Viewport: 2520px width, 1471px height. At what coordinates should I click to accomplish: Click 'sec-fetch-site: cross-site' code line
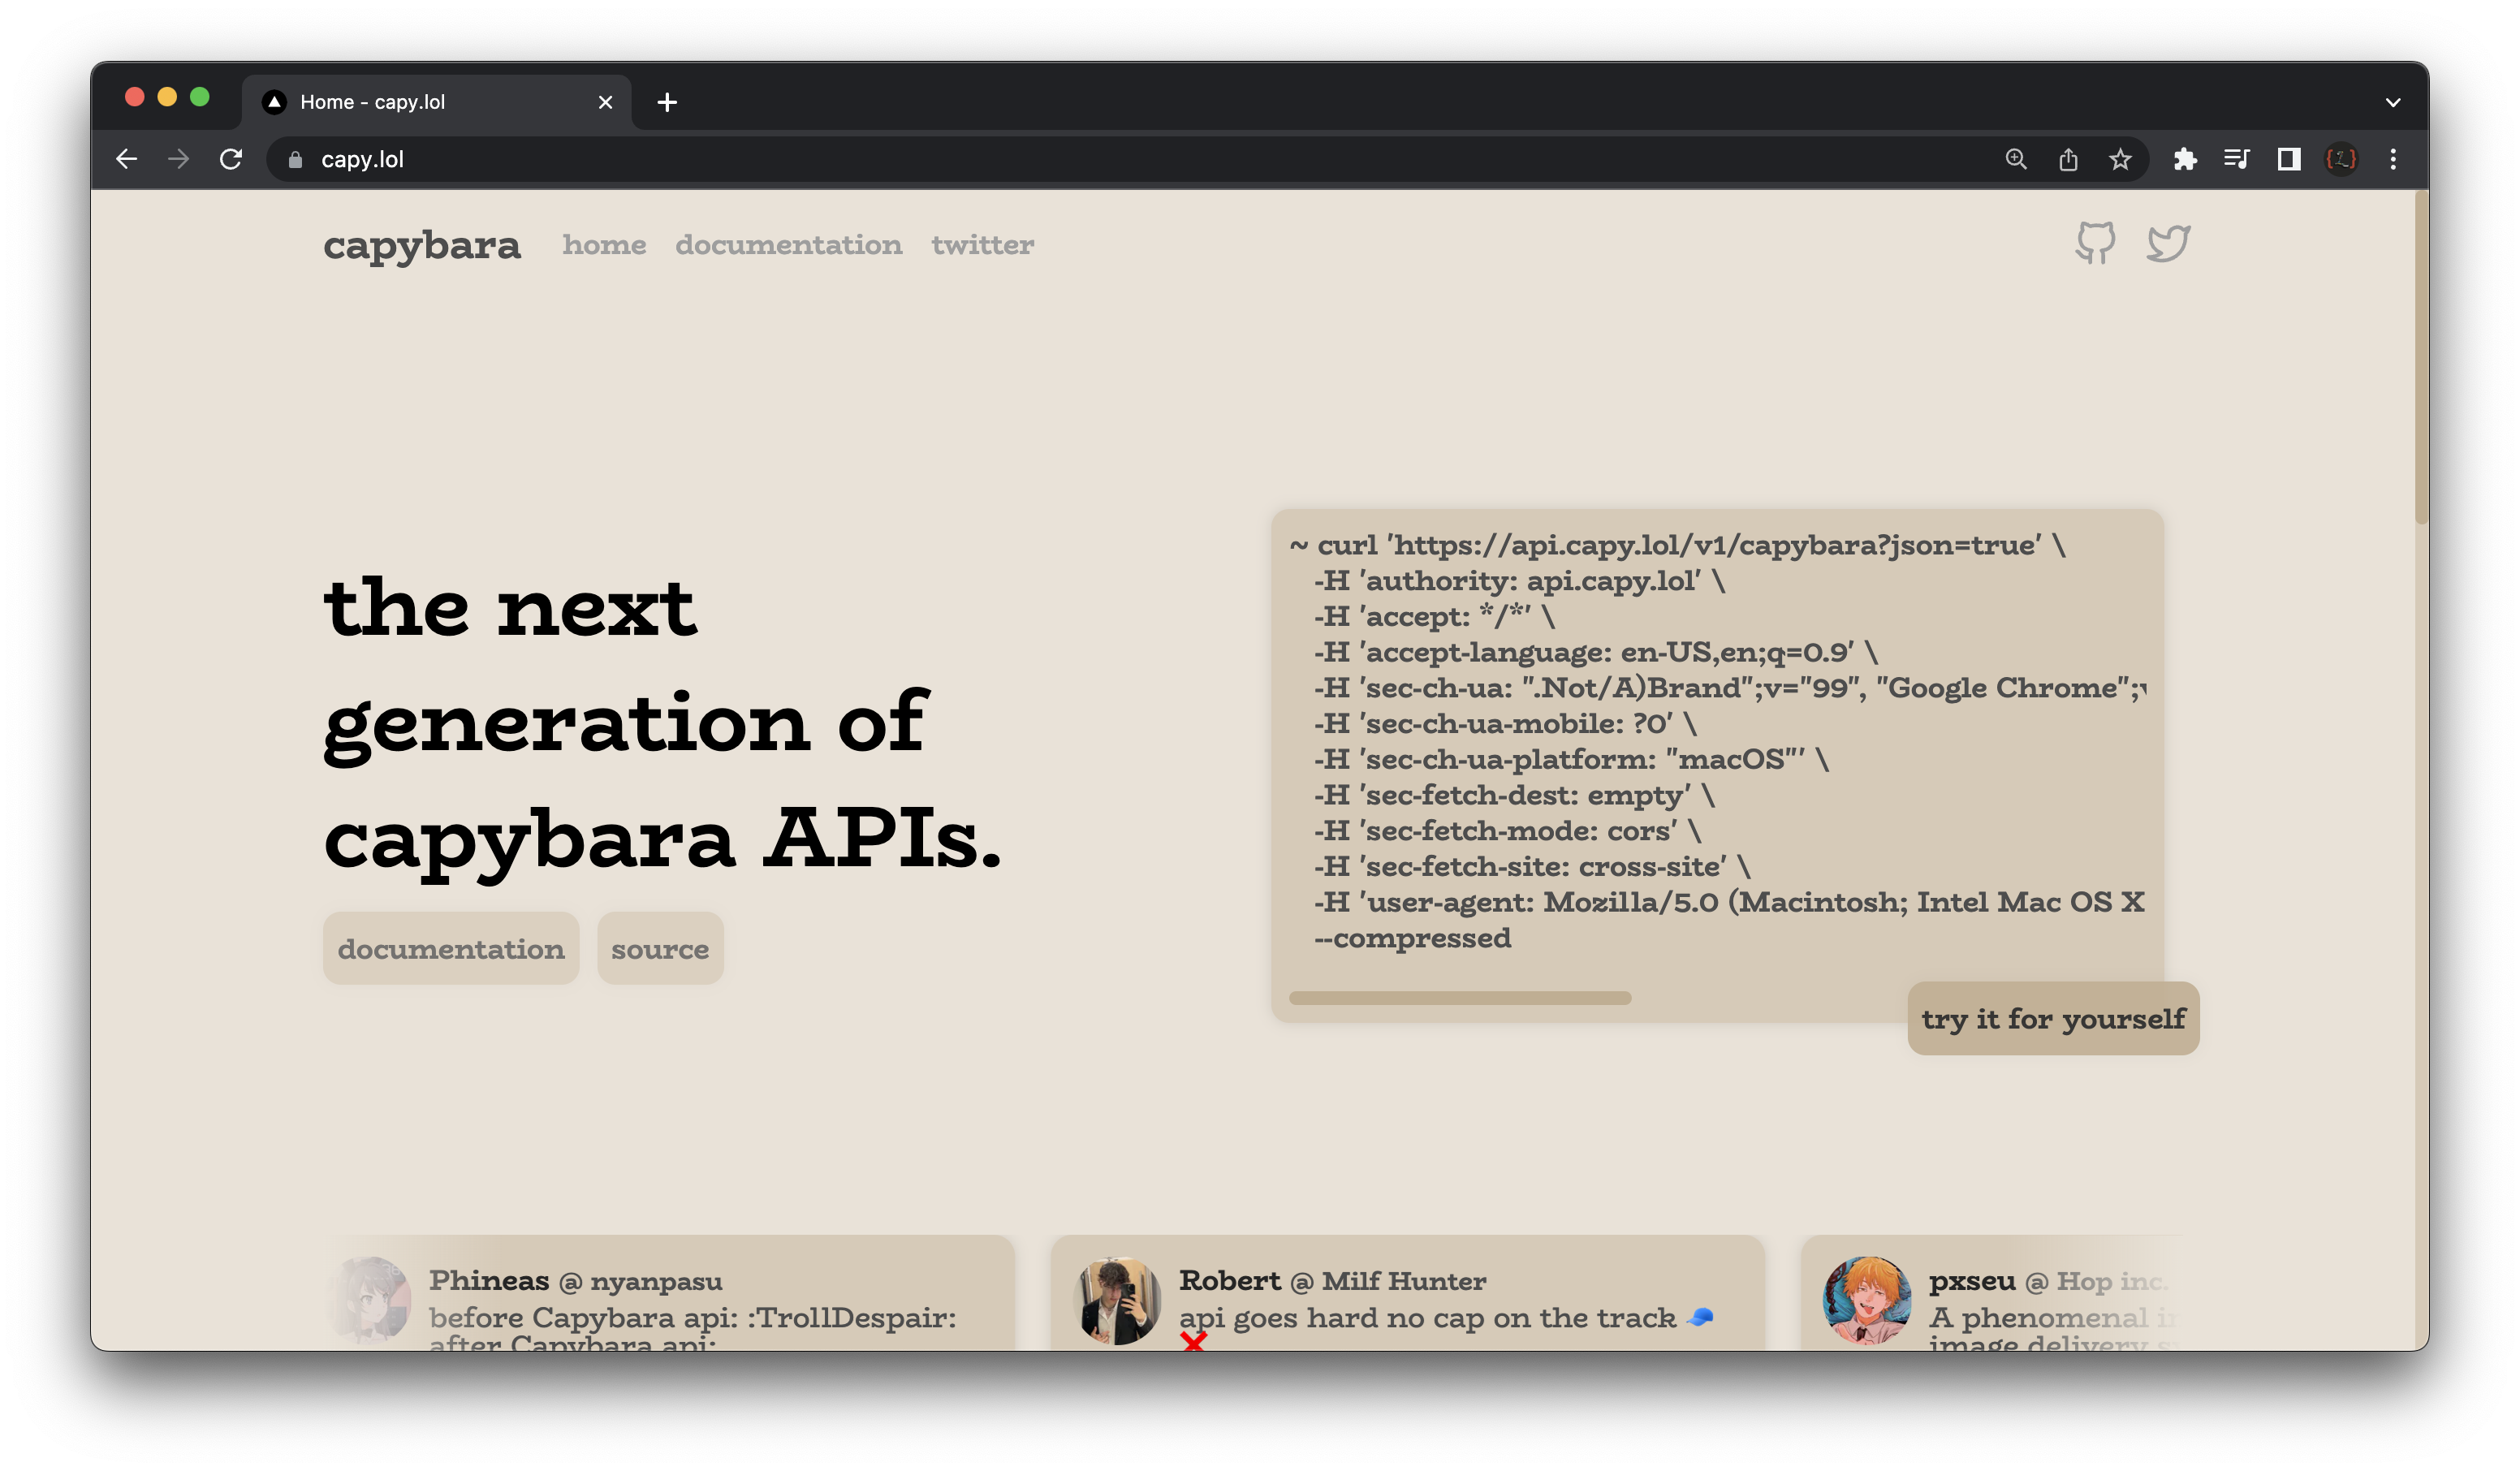1531,866
